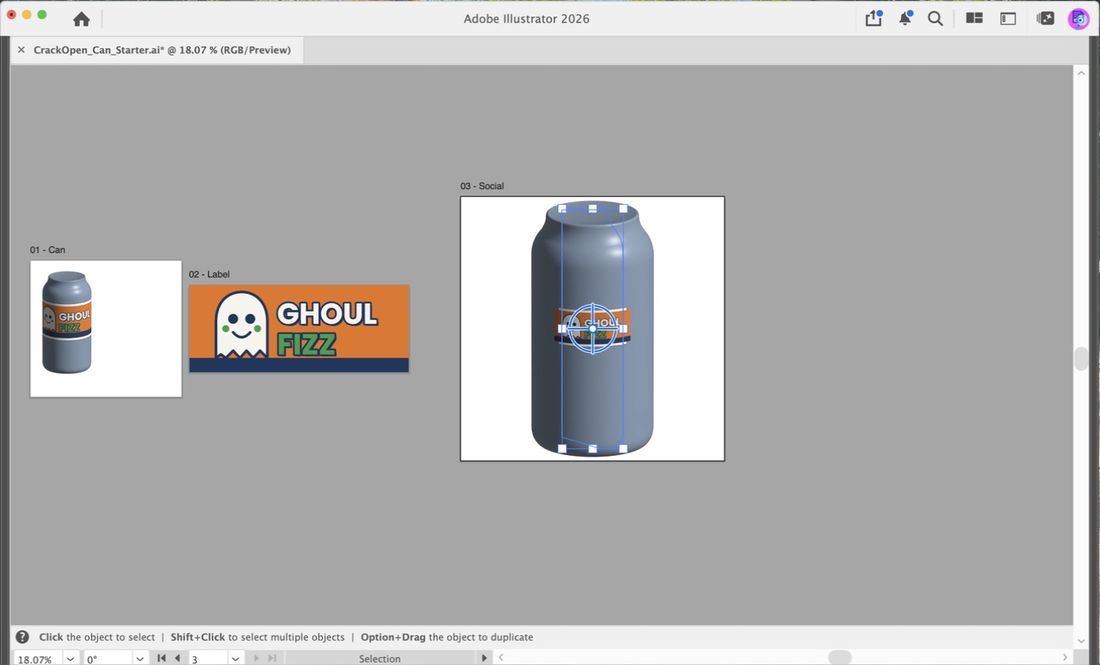Go to the Illustrator Home screen
Screen dimensions: 1100x665
(x=81, y=19)
